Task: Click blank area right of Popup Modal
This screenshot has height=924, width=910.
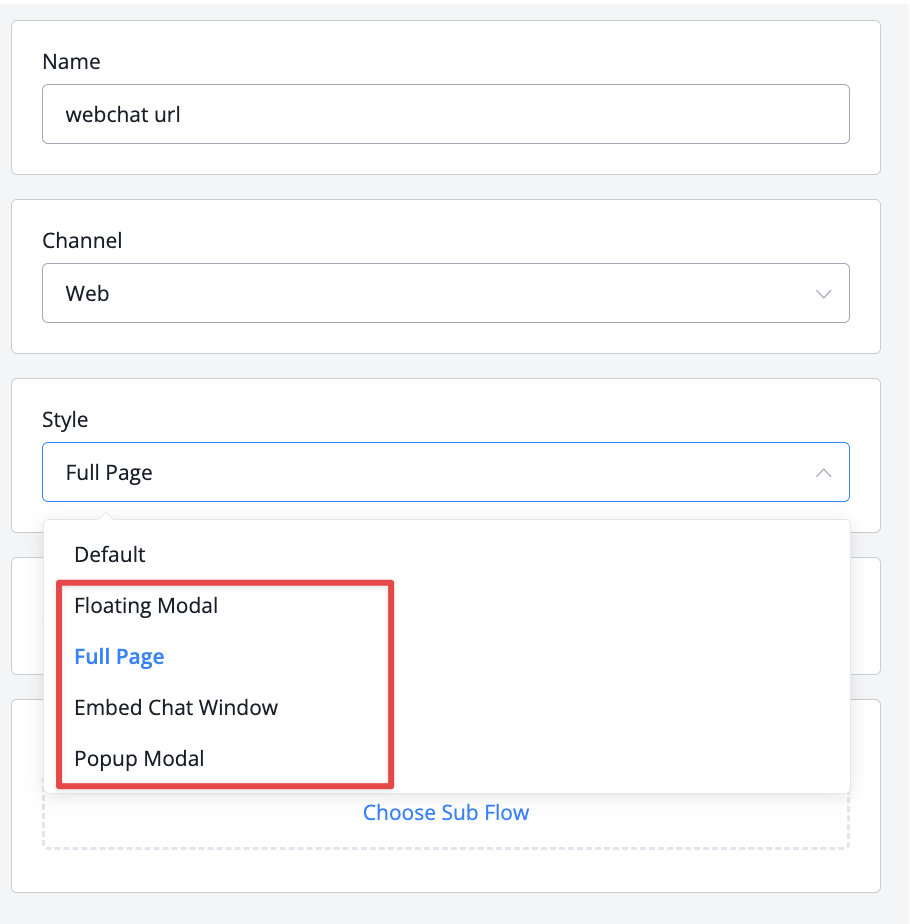Action: tap(619, 758)
